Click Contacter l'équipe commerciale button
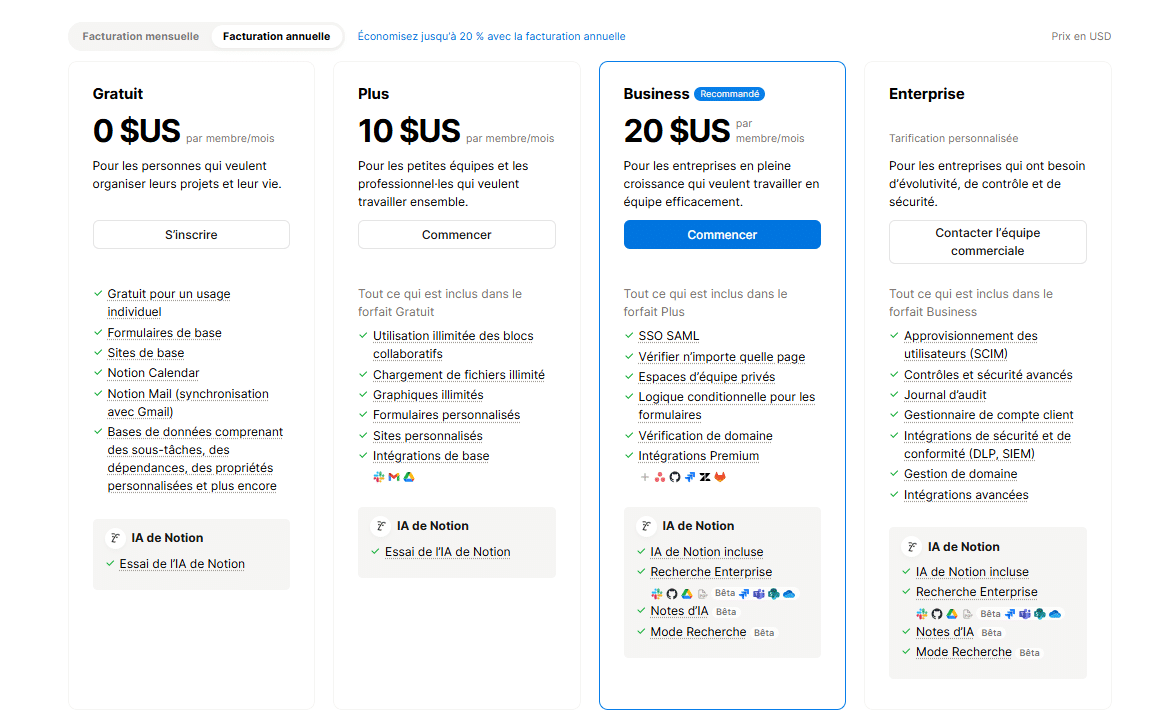 click(x=988, y=242)
